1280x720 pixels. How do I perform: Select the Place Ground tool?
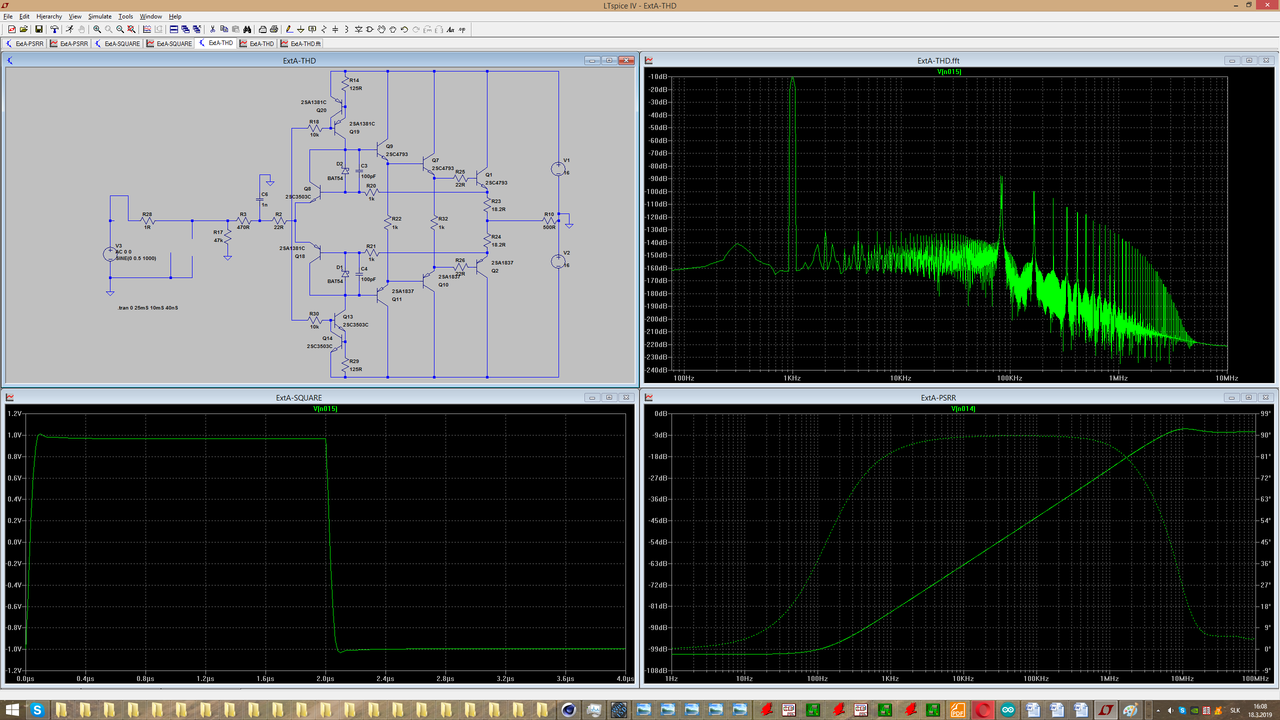pyautogui.click(x=300, y=29)
